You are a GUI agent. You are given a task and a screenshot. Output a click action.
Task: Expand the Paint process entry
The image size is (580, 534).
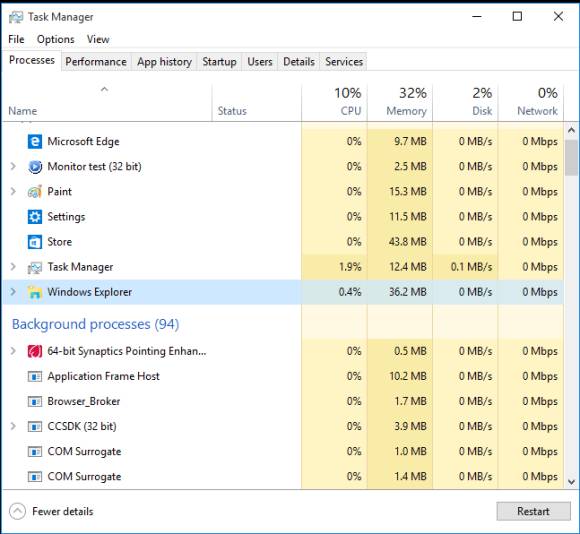pyautogui.click(x=13, y=192)
